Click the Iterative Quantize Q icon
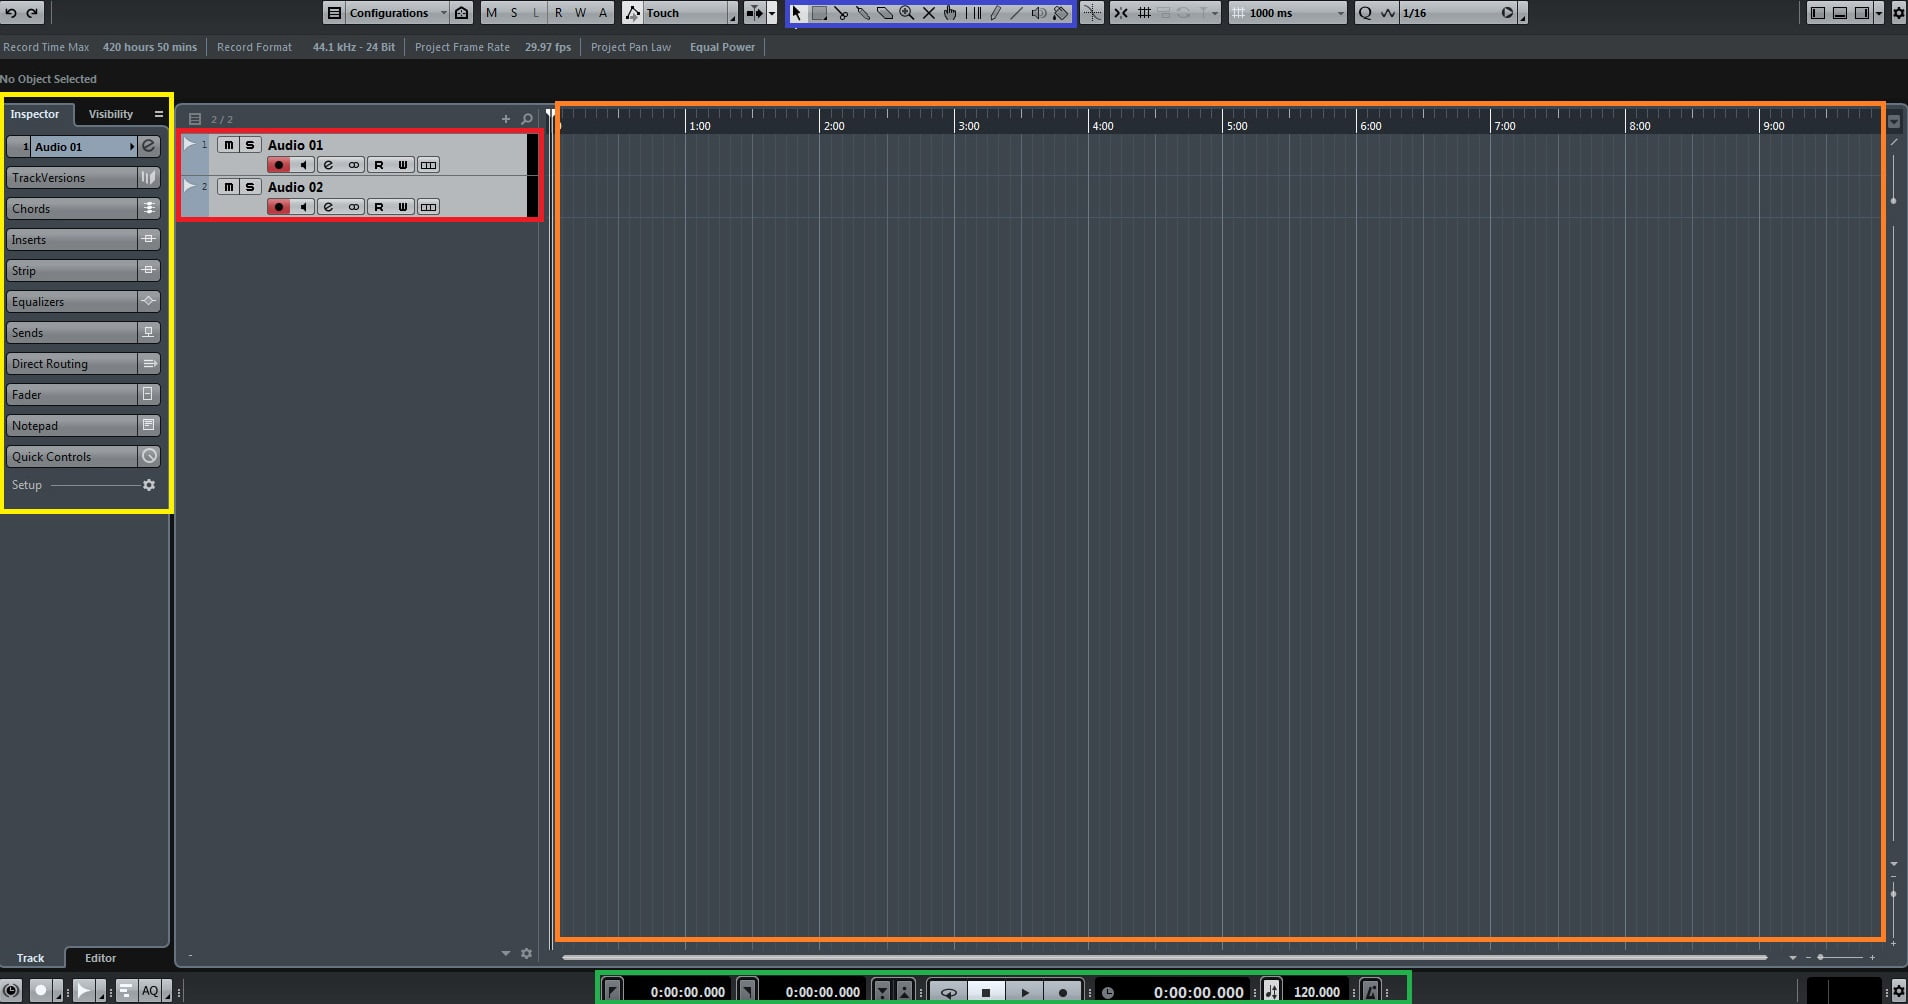Viewport: 1908px width, 1004px height. pos(1365,13)
